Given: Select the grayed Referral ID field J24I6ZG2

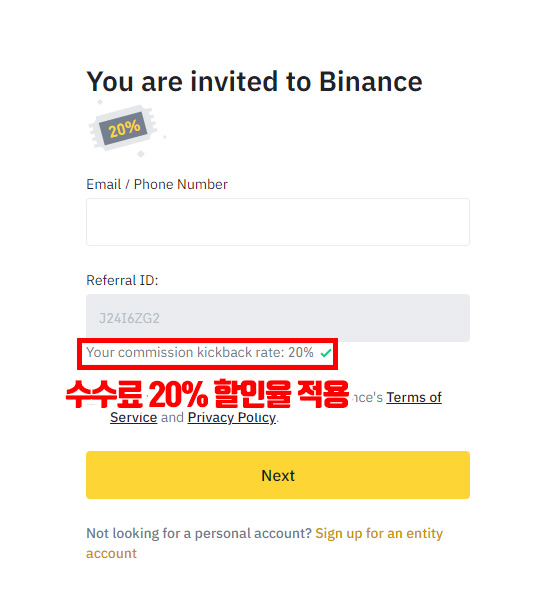Looking at the screenshot, I should (278, 318).
